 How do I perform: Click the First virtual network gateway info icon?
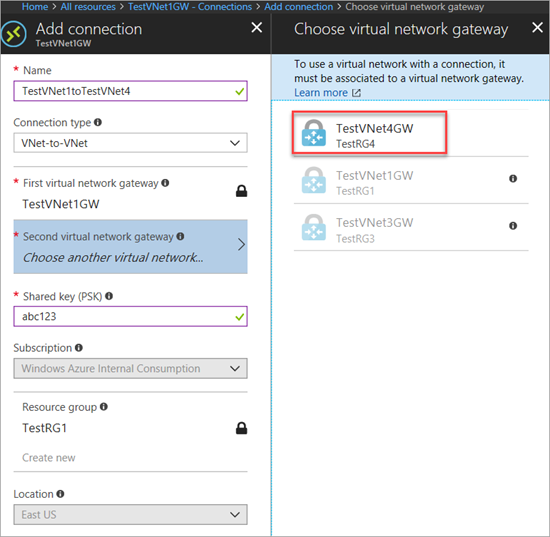(x=165, y=183)
